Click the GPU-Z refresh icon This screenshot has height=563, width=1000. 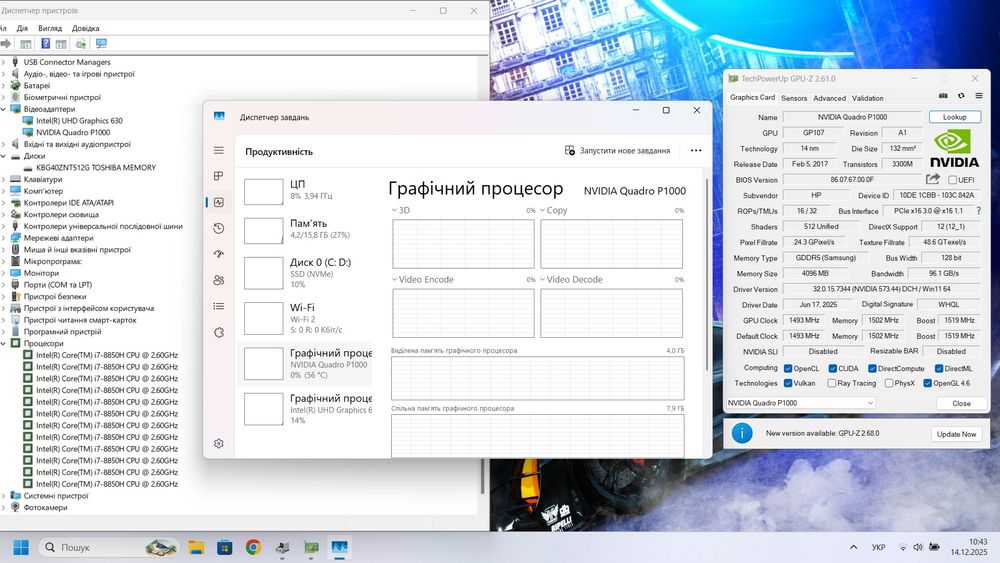tap(961, 96)
